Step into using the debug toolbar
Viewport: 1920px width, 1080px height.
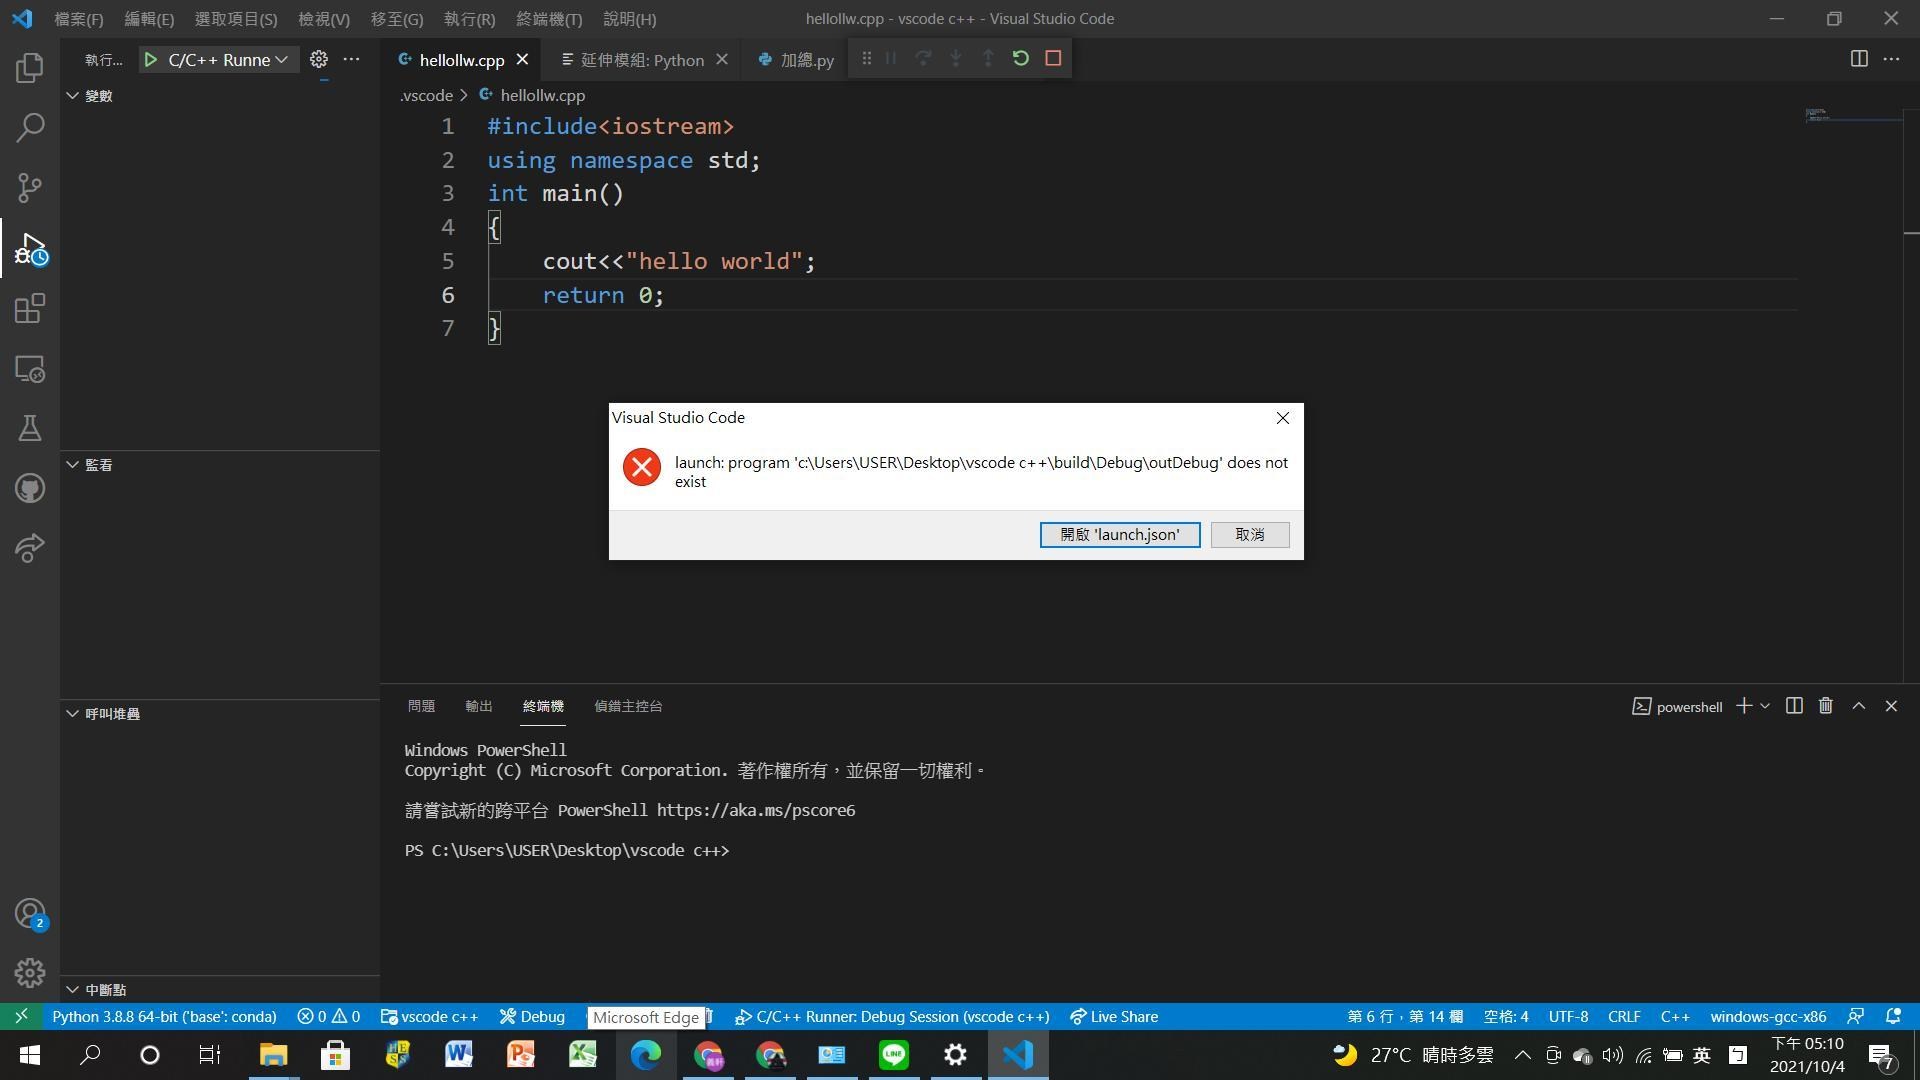(x=955, y=58)
